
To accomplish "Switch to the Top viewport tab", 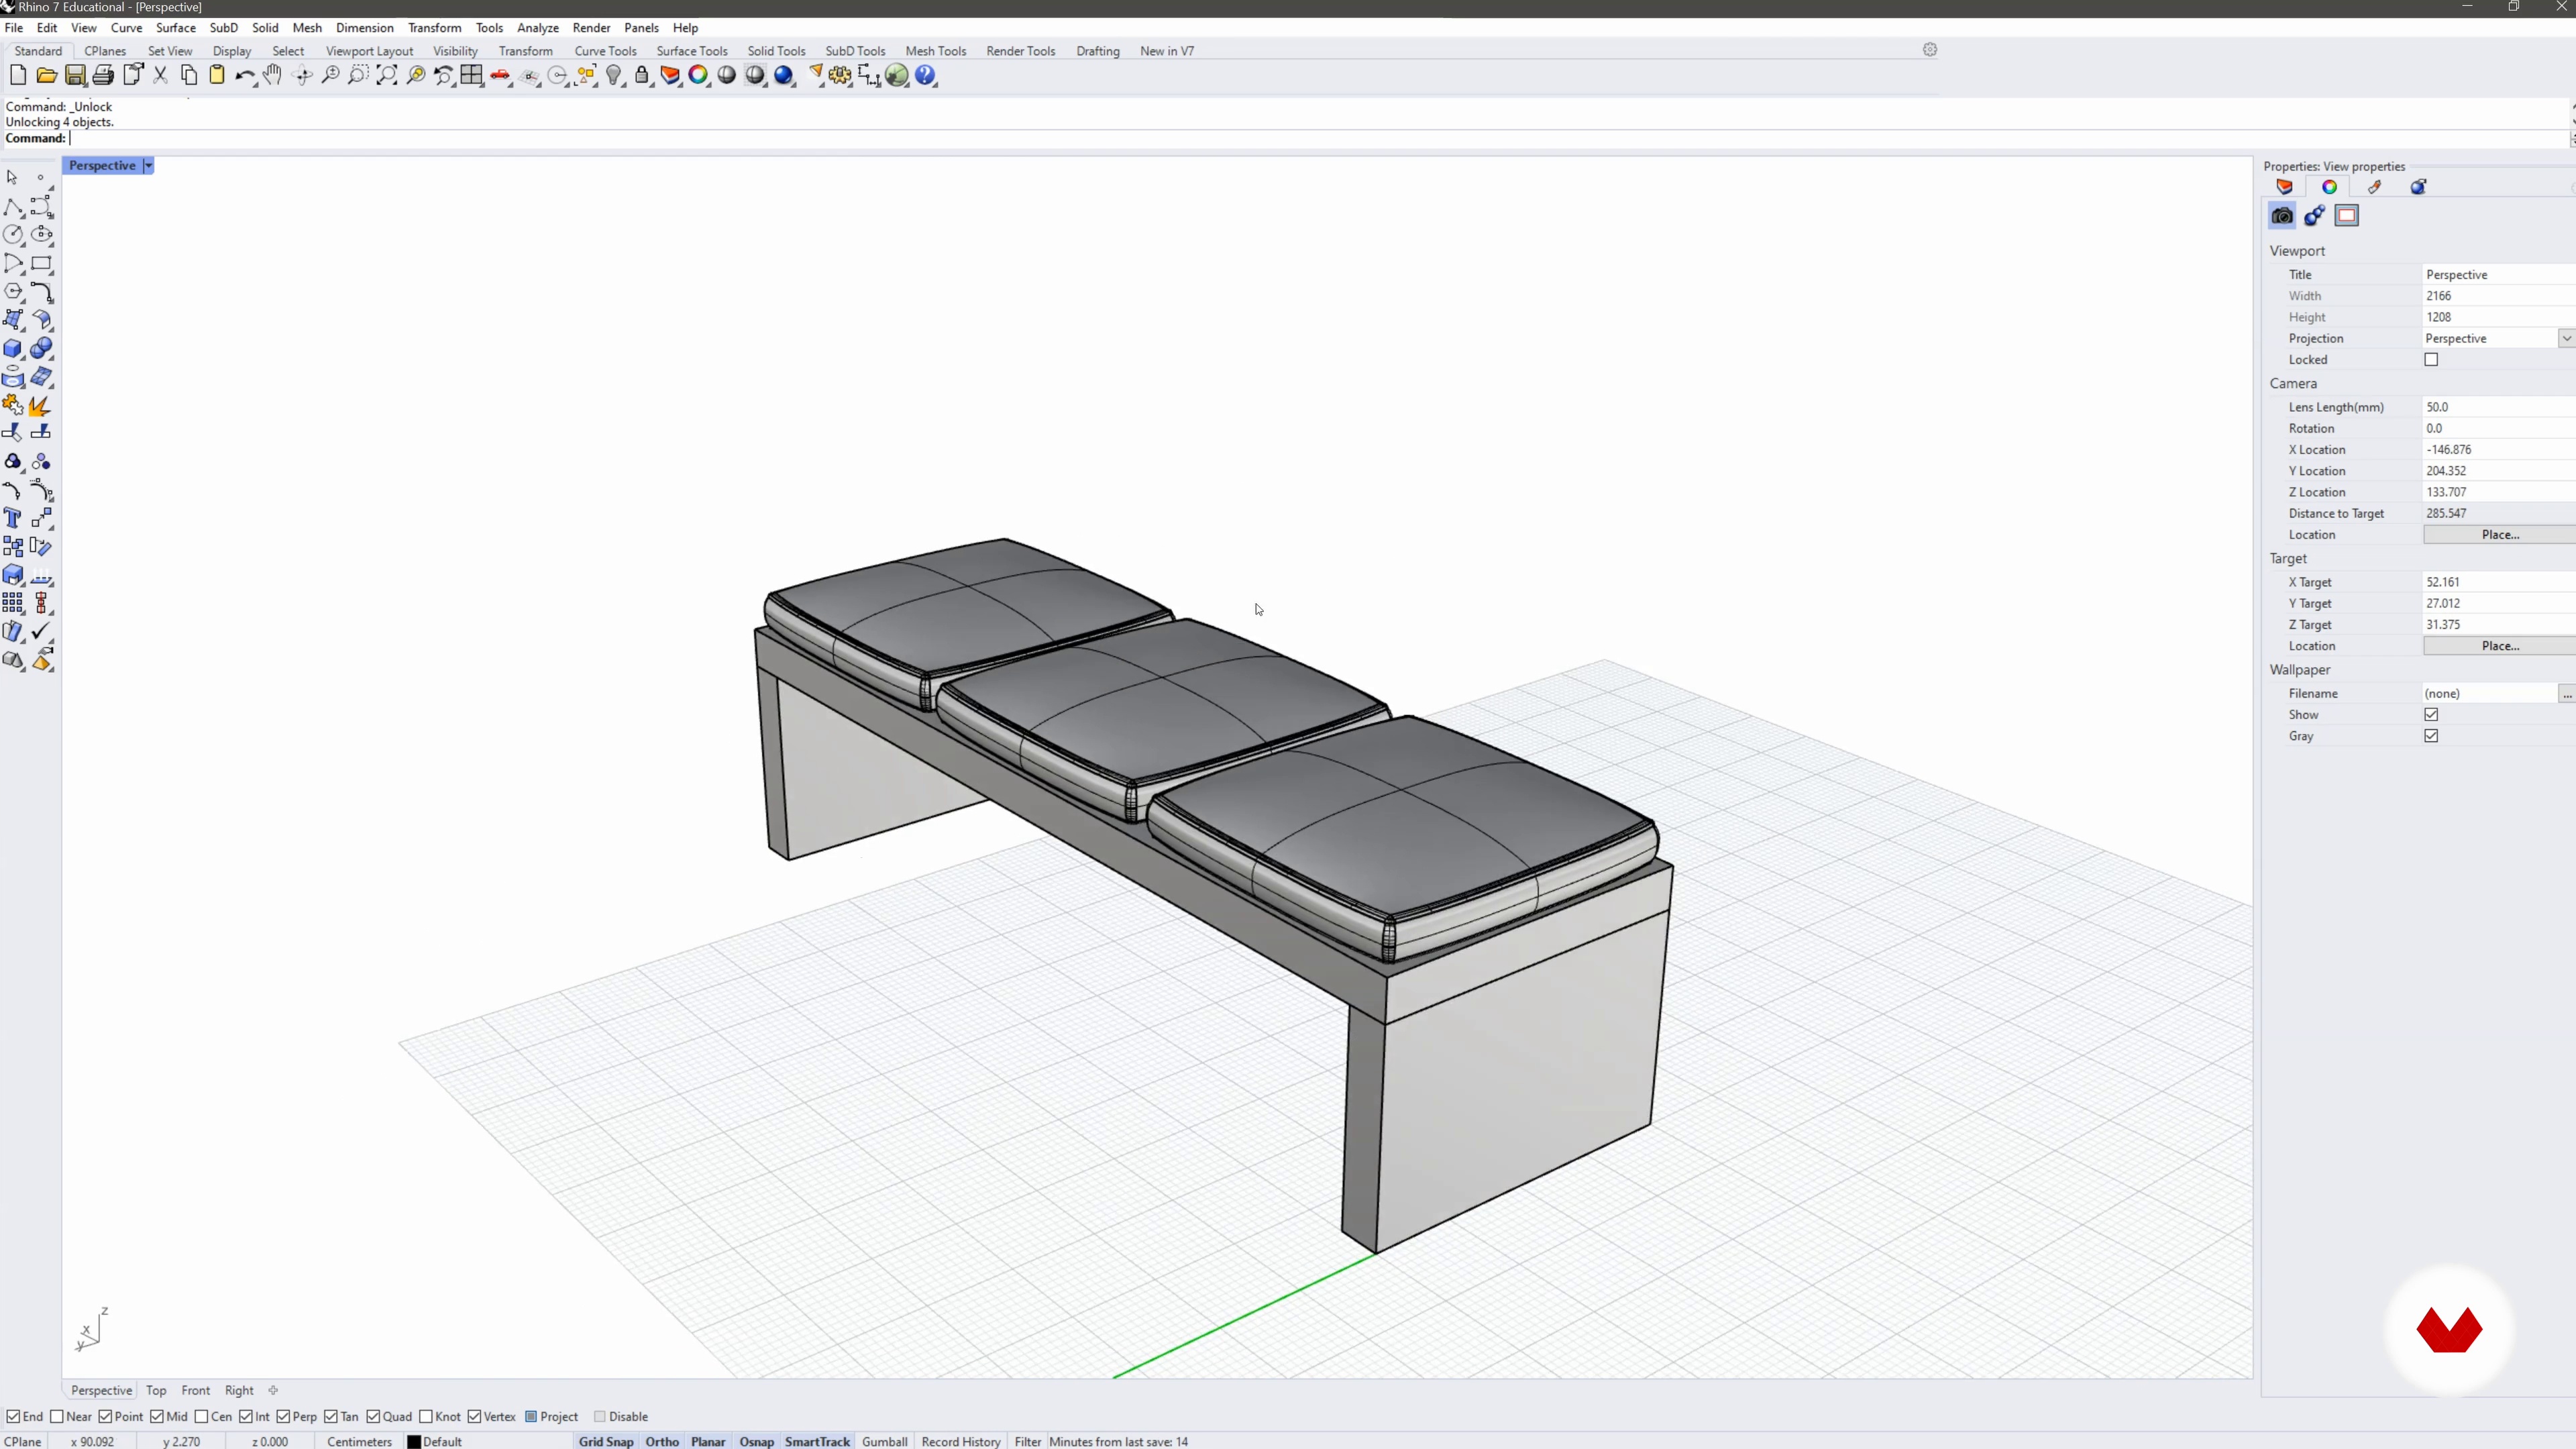I will point(156,1390).
